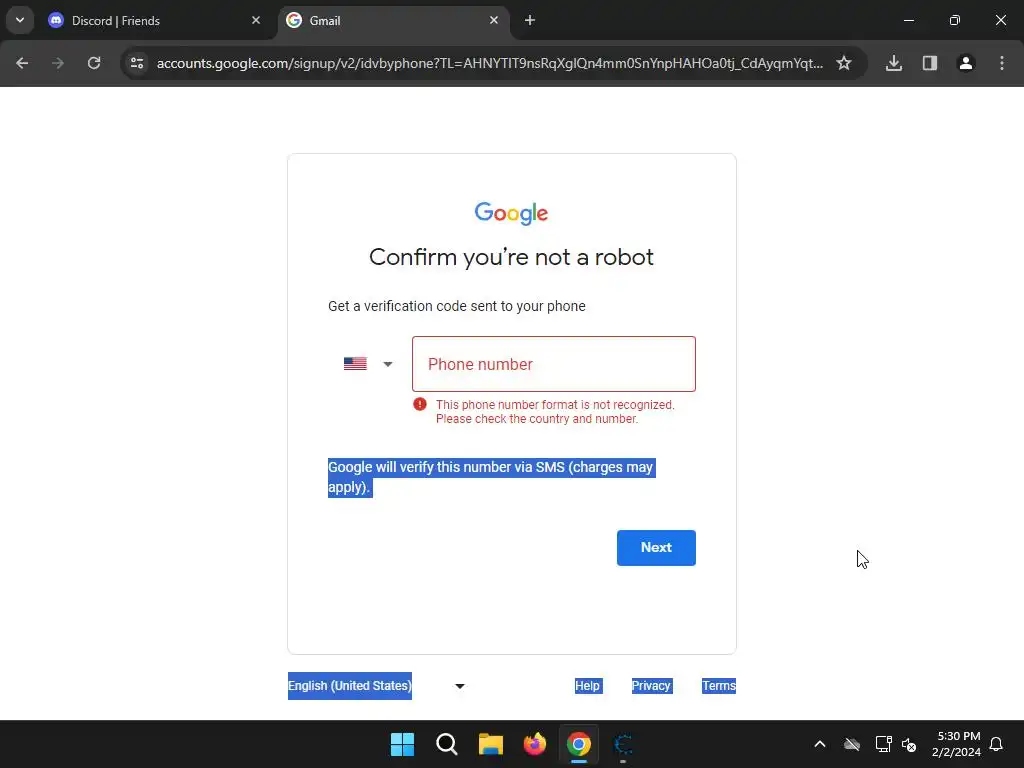Screen dimensions: 1024x768
Task: Close the Gmail tab
Action: tap(494, 21)
